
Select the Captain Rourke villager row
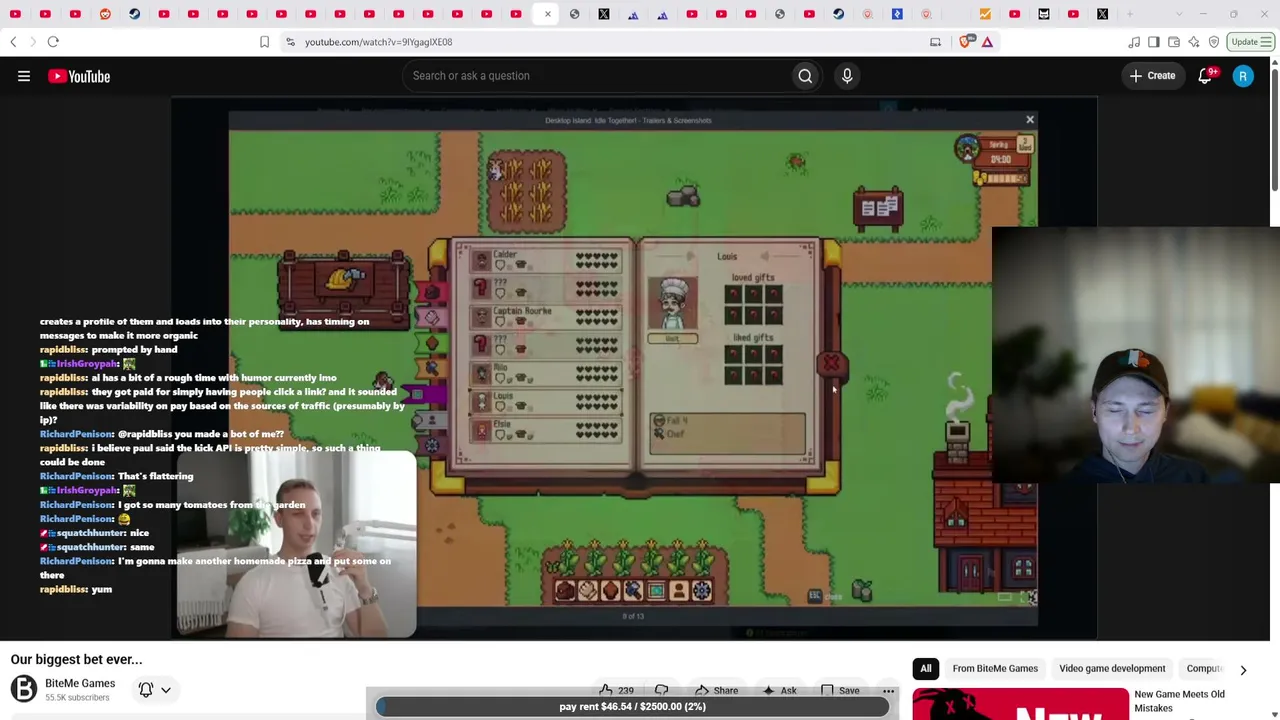click(545, 316)
